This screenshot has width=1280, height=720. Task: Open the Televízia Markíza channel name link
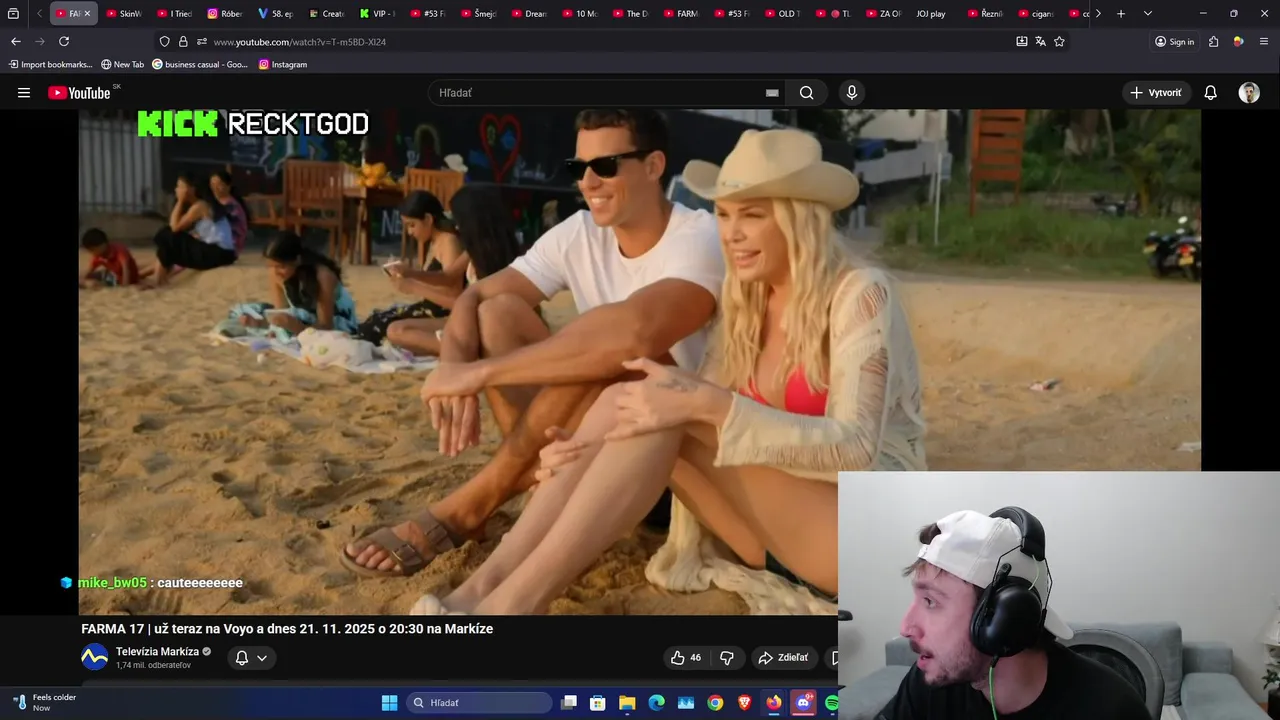[x=157, y=651]
